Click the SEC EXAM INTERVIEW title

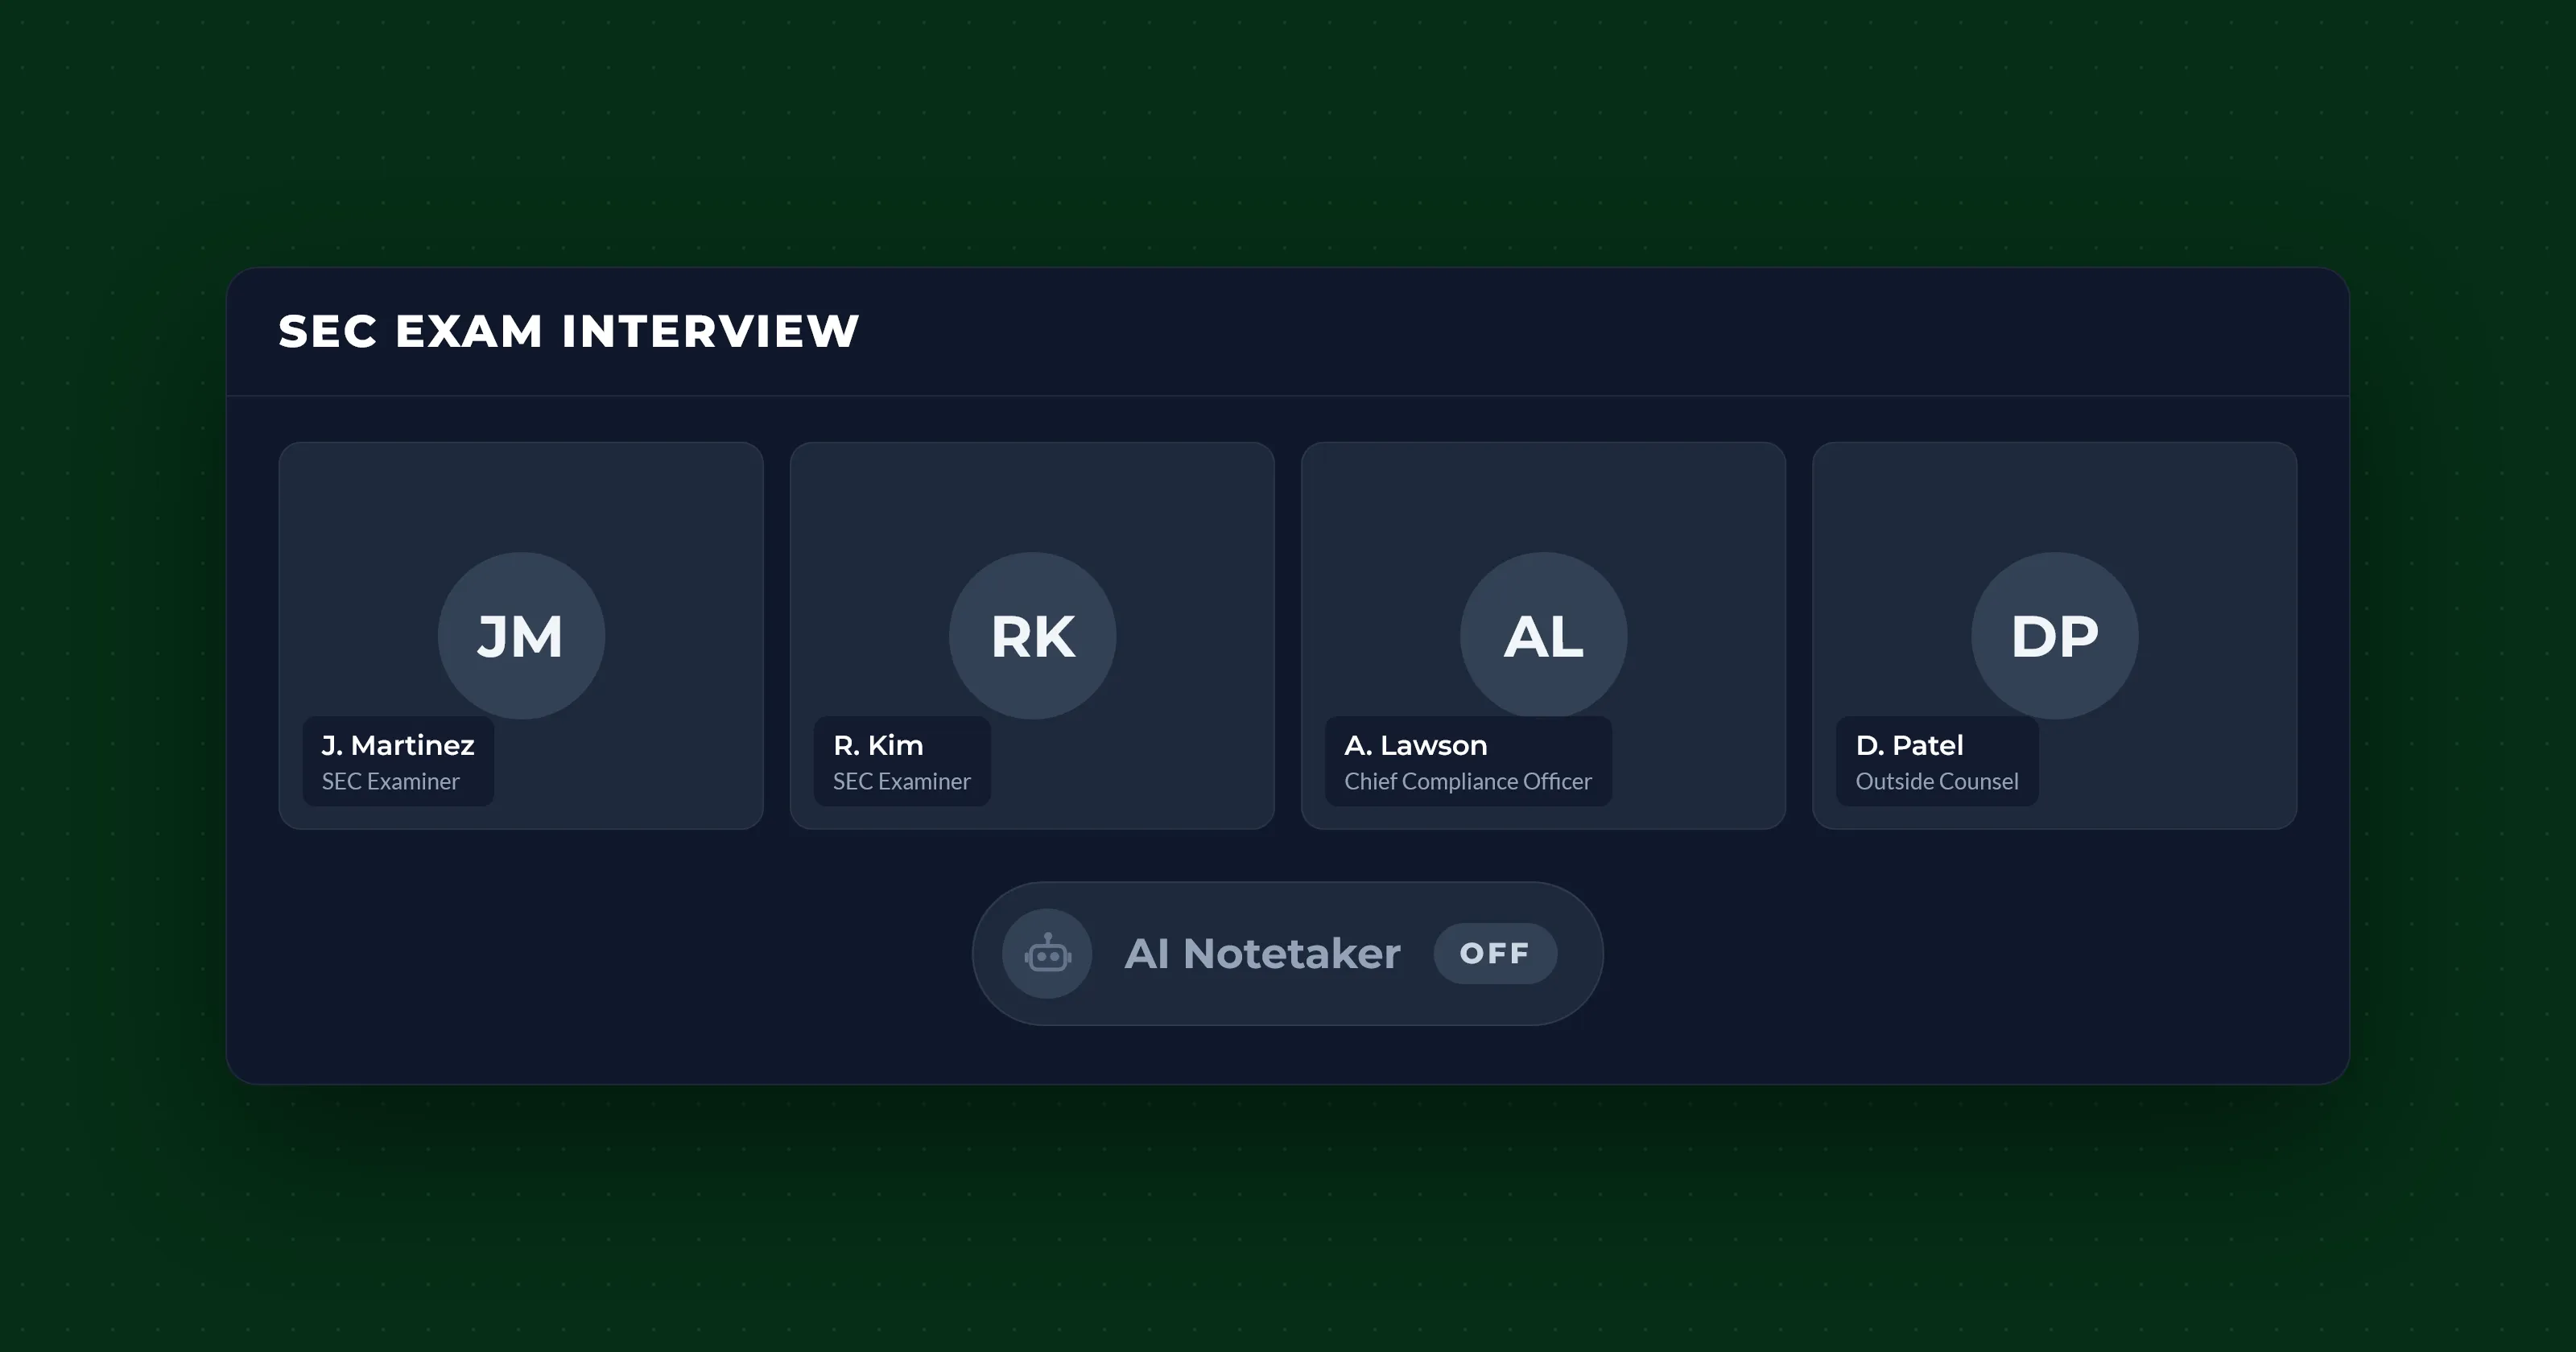[569, 332]
